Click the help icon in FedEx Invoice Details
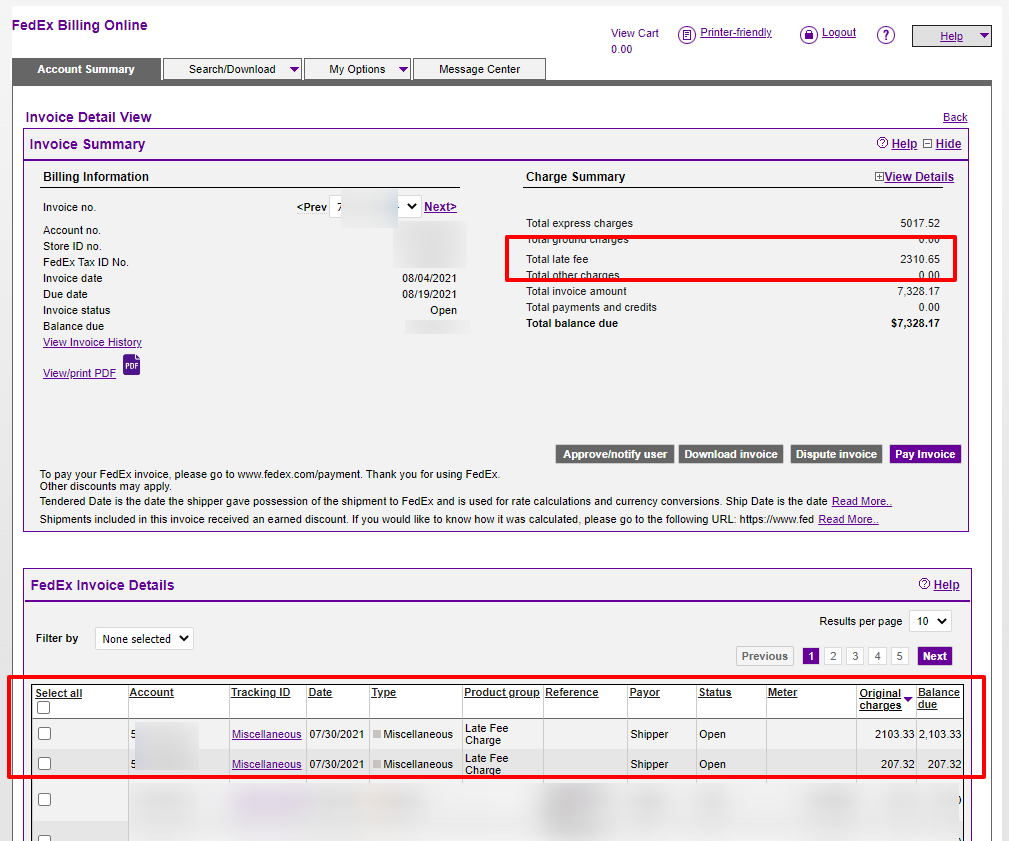This screenshot has height=841, width=1009. tap(924, 584)
